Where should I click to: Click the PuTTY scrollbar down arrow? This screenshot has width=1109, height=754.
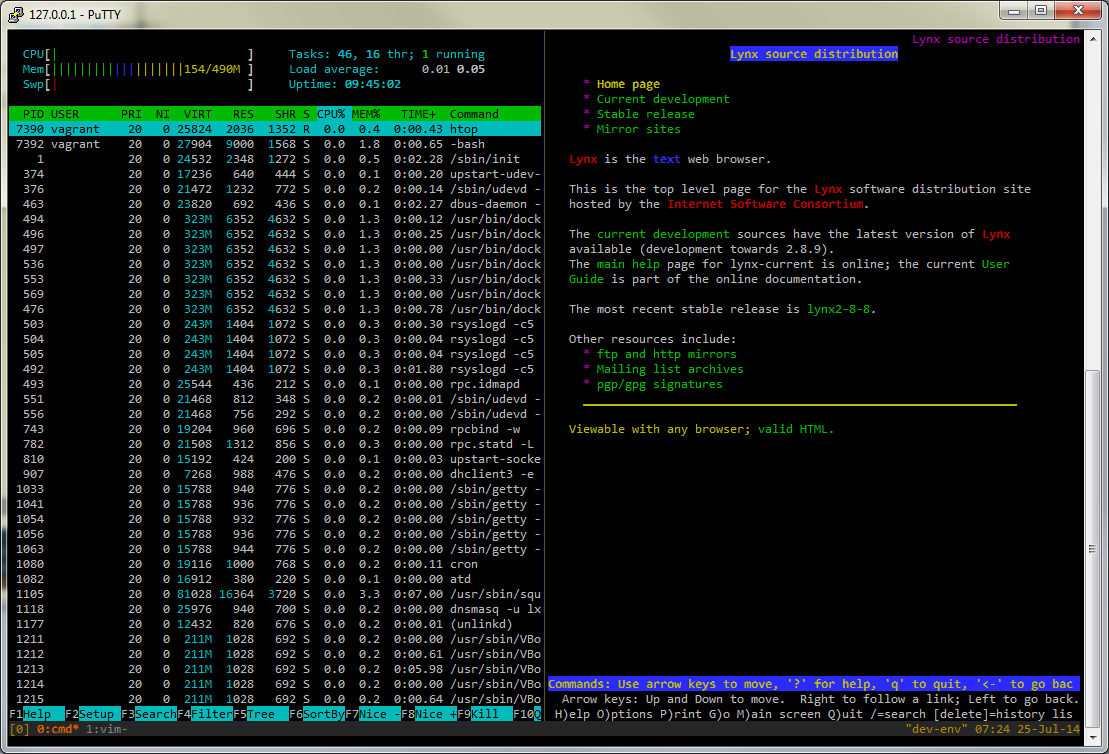pos(1093,737)
